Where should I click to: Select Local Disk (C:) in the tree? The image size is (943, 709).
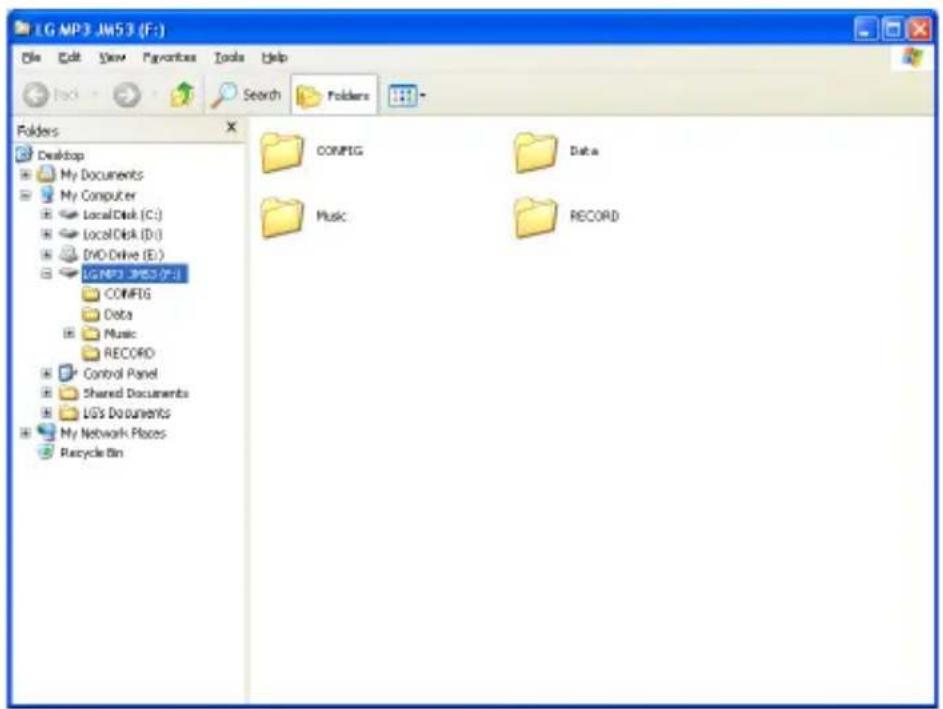123,215
